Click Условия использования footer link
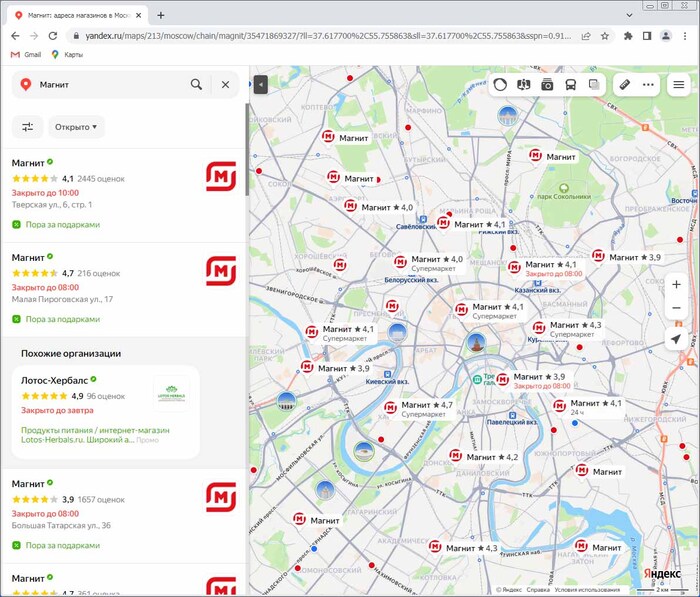The width and height of the screenshot is (700, 597). point(587,590)
